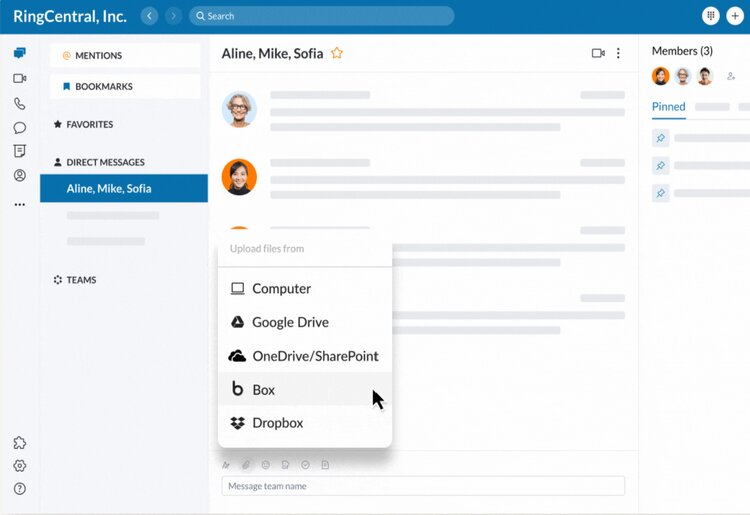Click the Message team name input field

423,486
